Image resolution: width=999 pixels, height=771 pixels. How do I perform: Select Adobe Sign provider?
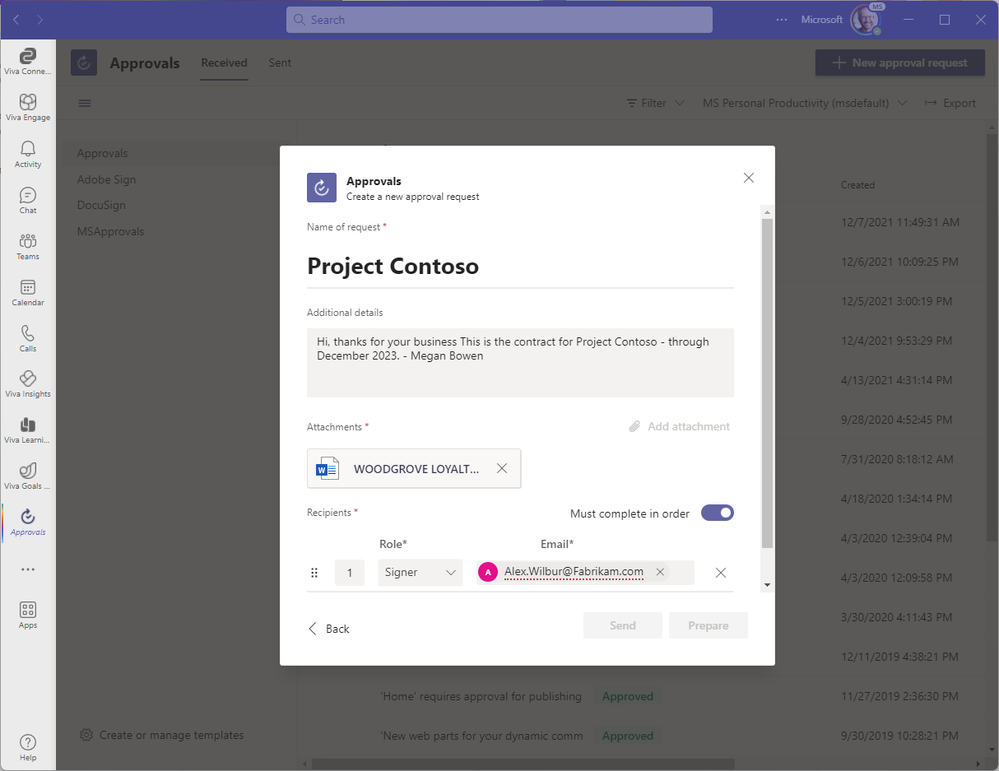pyautogui.click(x=106, y=180)
